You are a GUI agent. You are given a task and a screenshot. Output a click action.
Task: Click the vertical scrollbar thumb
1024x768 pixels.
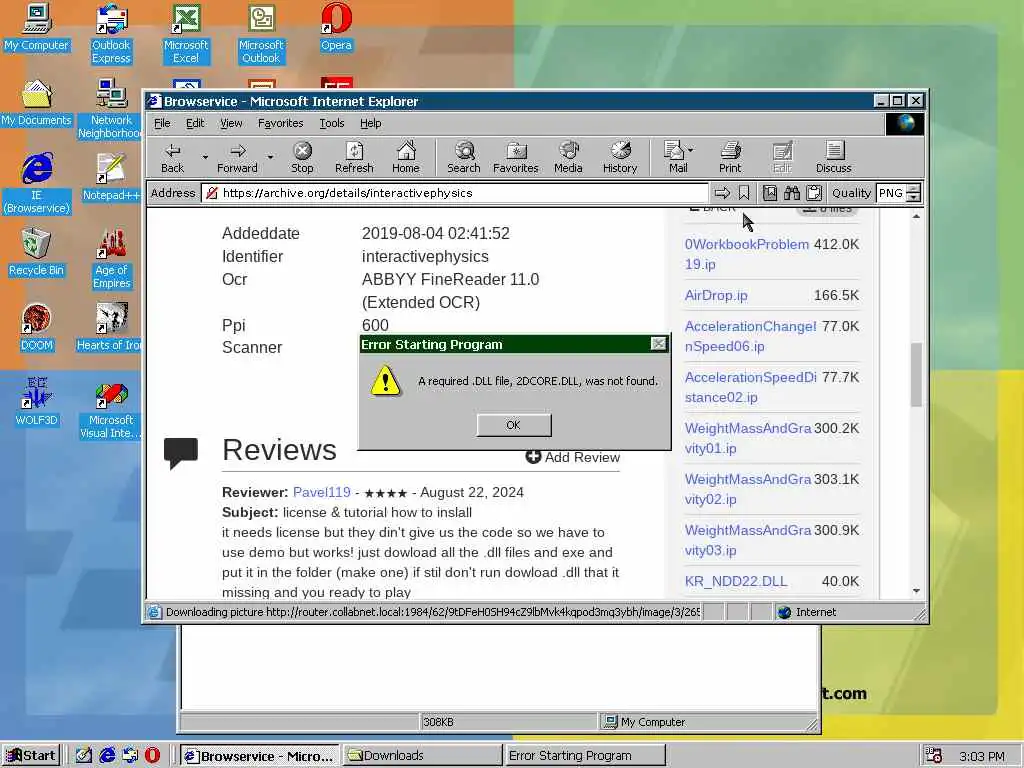click(916, 375)
